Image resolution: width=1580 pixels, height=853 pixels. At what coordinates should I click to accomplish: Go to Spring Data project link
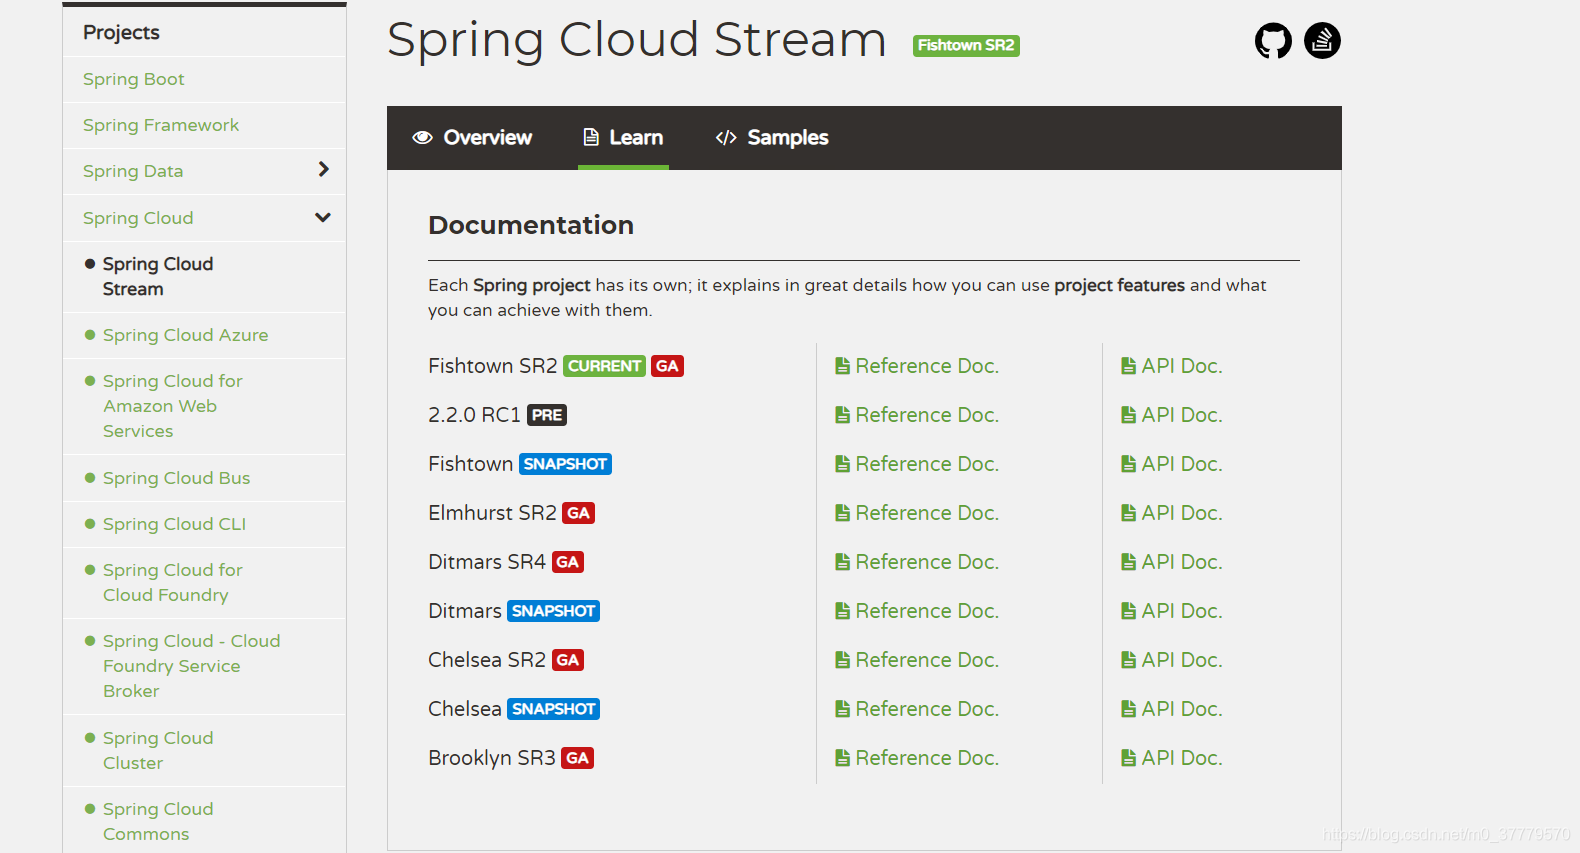point(133,171)
